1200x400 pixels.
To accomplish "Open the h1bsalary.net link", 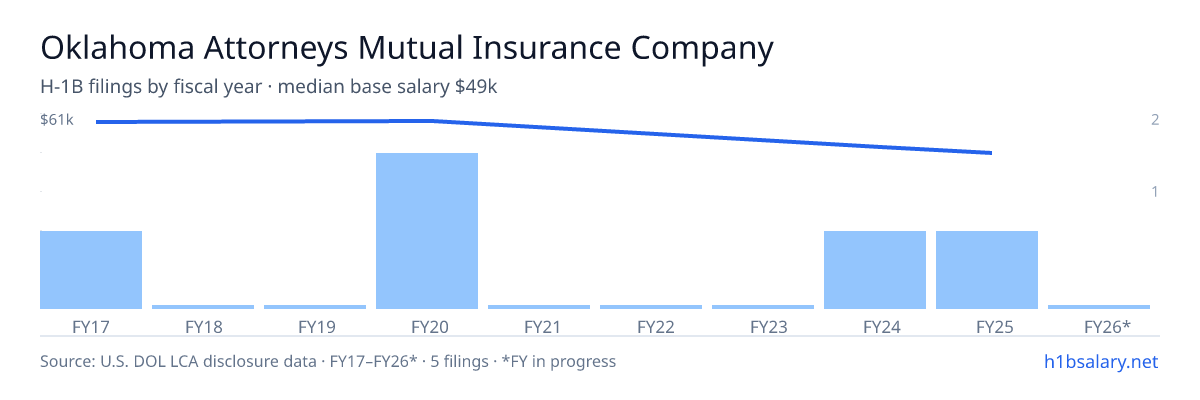I will (1100, 361).
